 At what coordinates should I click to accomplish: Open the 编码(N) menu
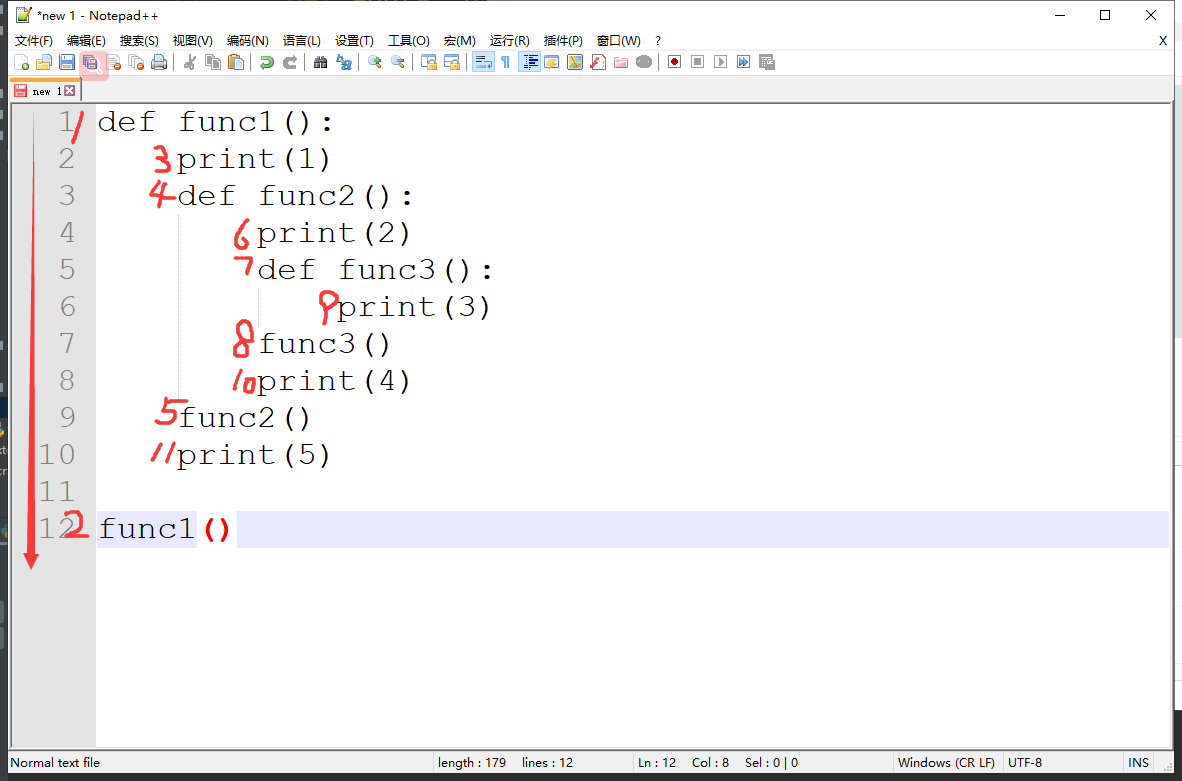coord(248,41)
